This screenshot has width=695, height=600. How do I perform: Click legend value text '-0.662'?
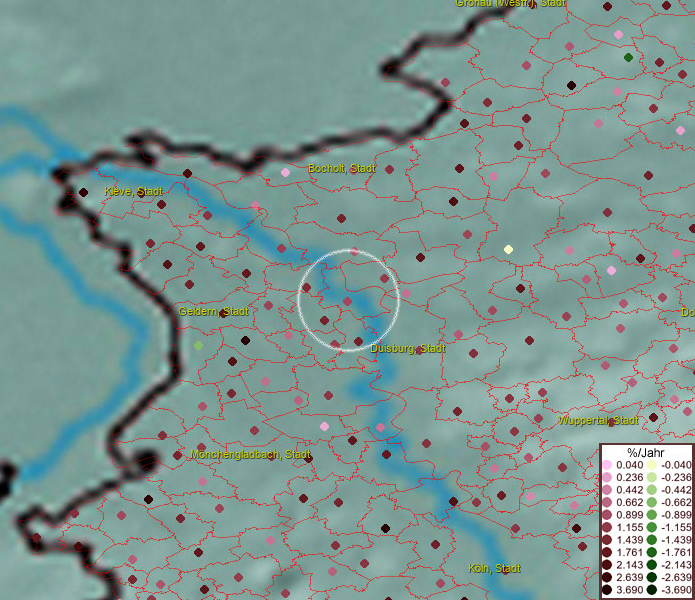click(676, 503)
